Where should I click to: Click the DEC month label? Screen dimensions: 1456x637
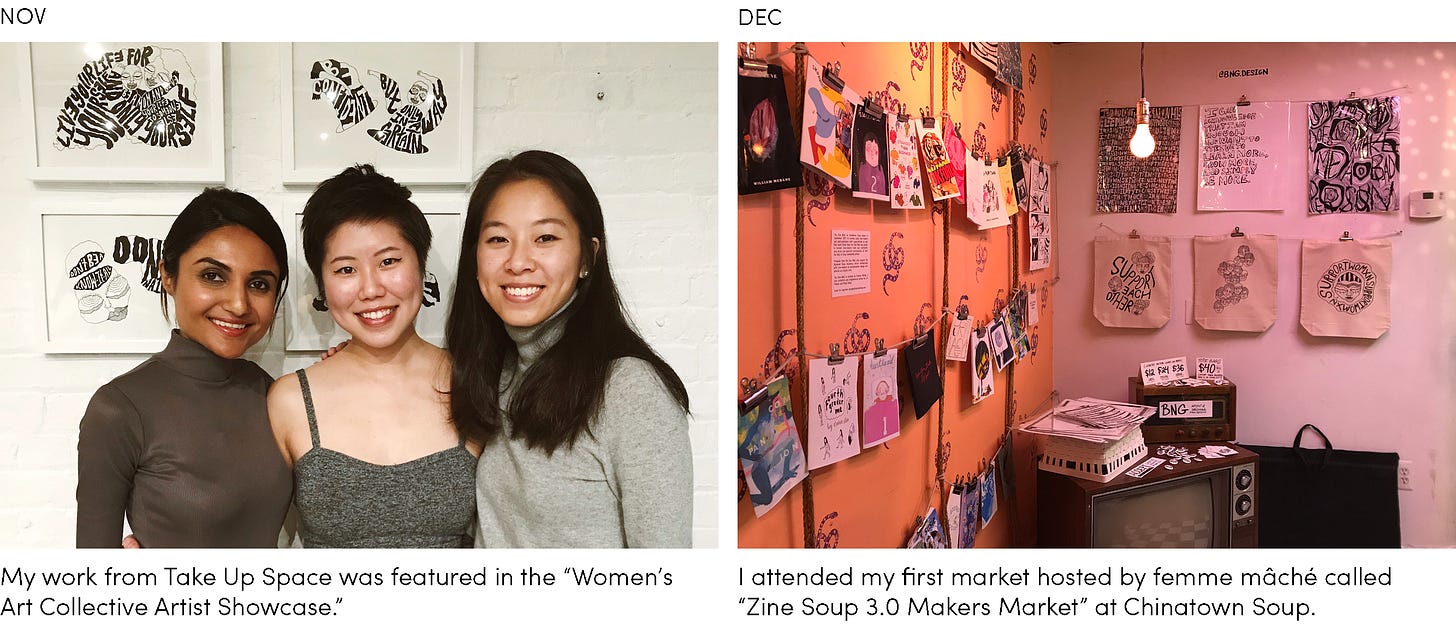tap(760, 17)
